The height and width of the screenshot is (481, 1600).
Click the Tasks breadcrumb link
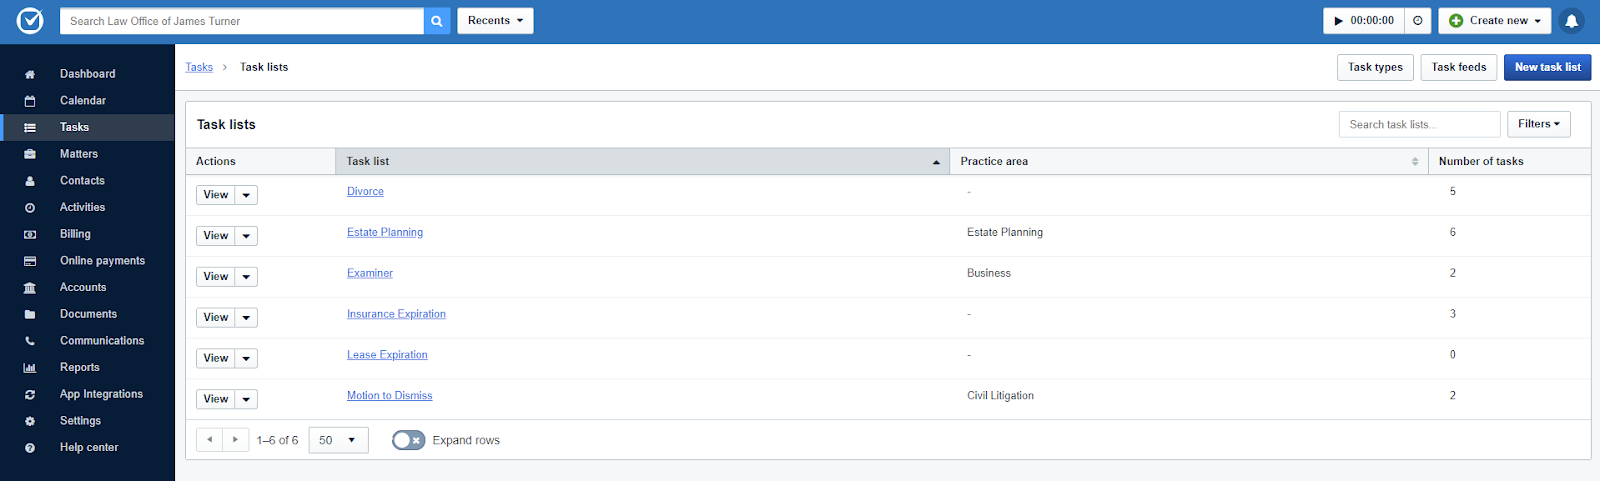click(x=199, y=67)
